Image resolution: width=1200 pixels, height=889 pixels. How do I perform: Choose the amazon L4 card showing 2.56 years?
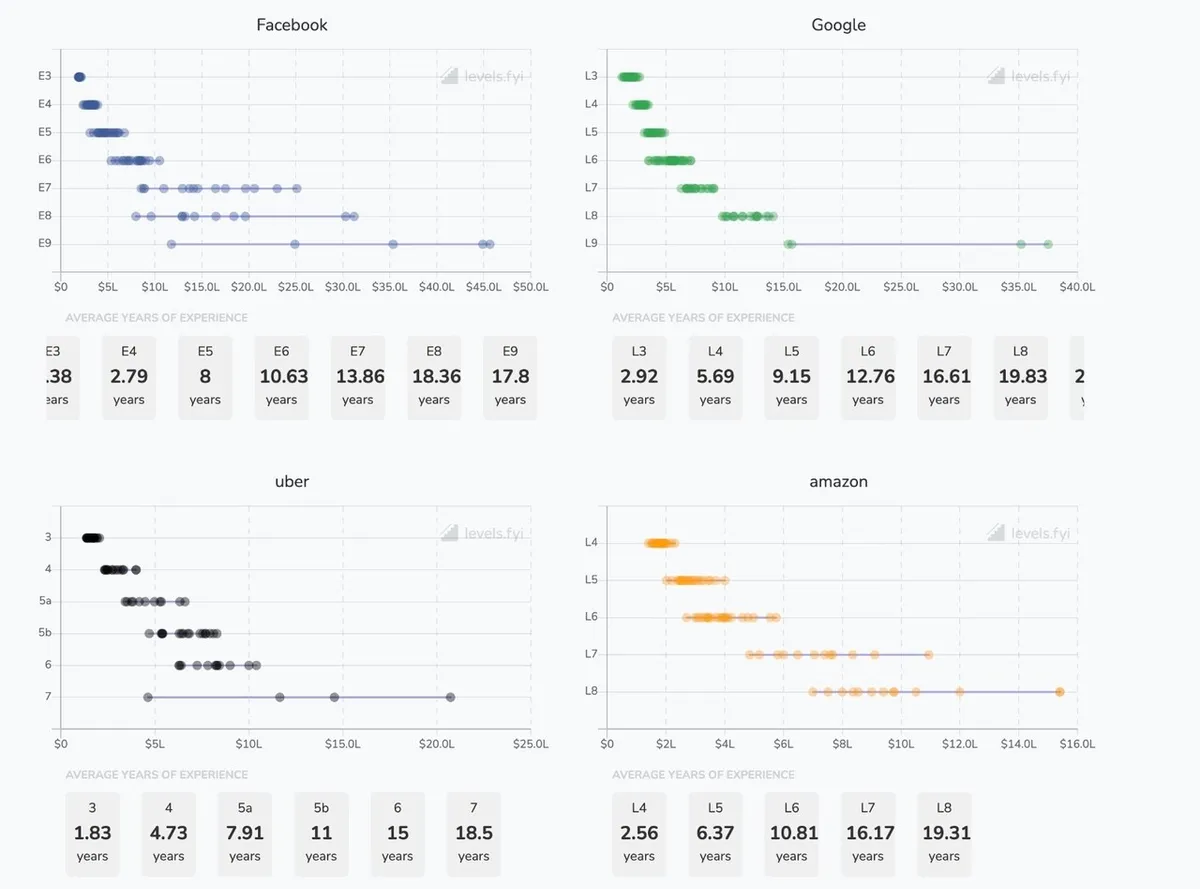tap(639, 834)
